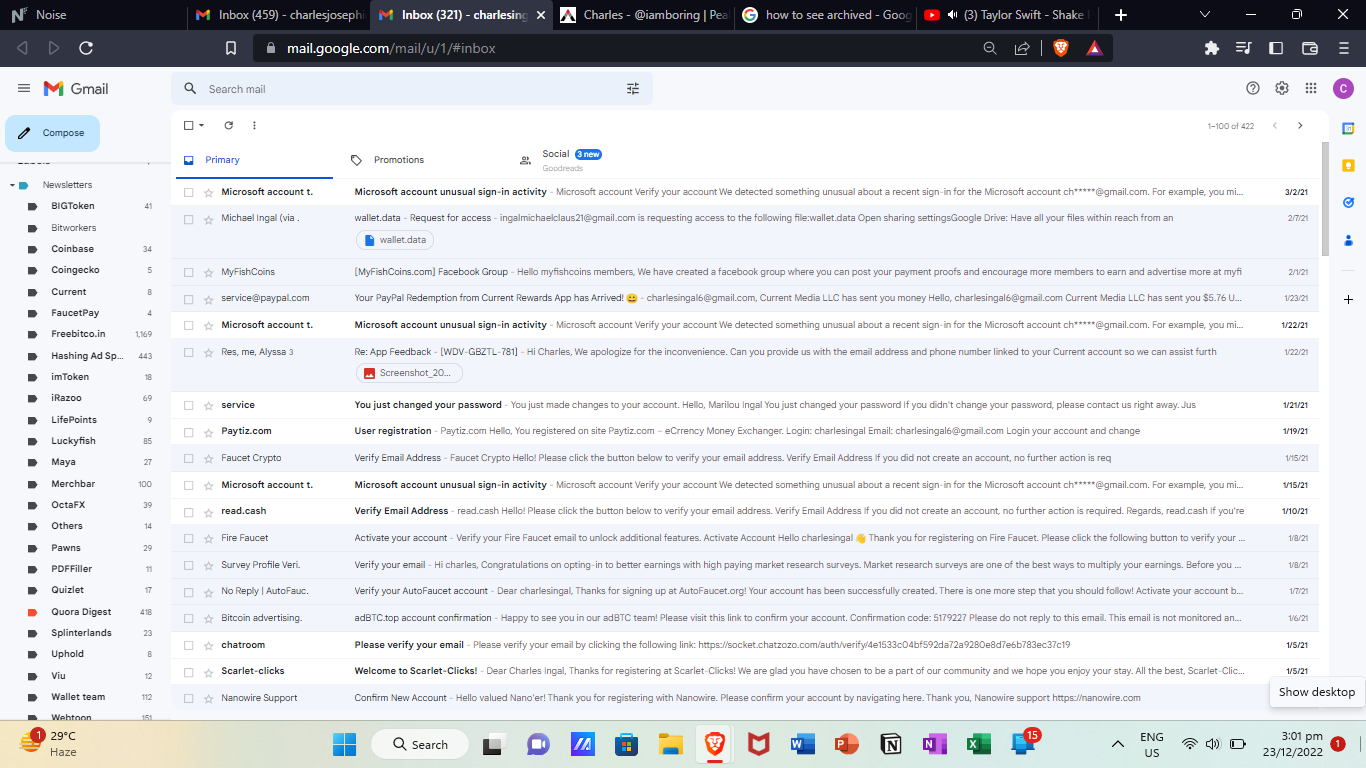Screen dimensions: 1366x768
Task: Open Gmail Support help icon
Action: click(x=1253, y=88)
